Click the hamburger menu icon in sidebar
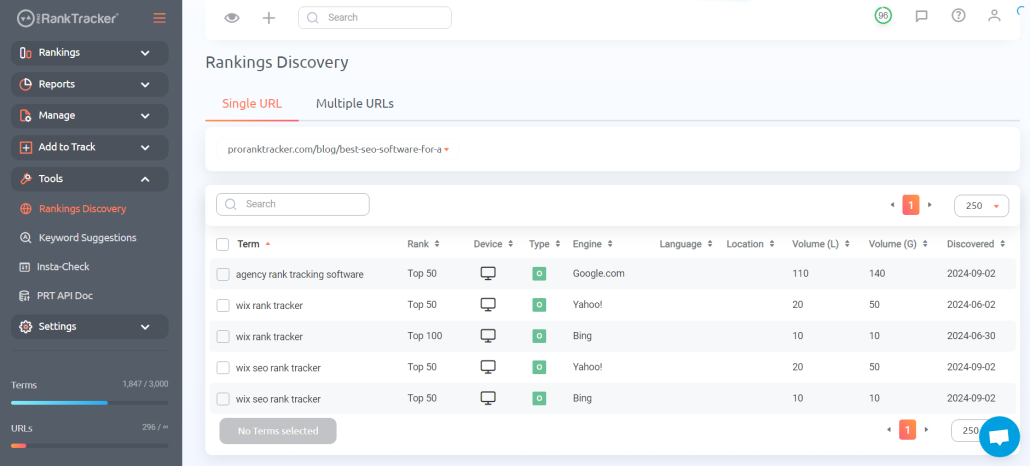1030x466 pixels. point(160,18)
